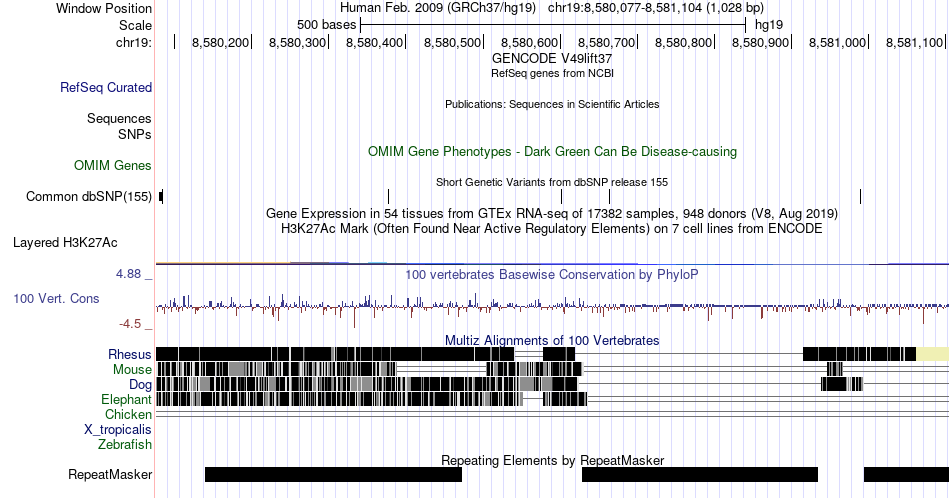Open the OMIM Gene Phenotypes track title
Screen dimensions: 950x498
[553, 151]
